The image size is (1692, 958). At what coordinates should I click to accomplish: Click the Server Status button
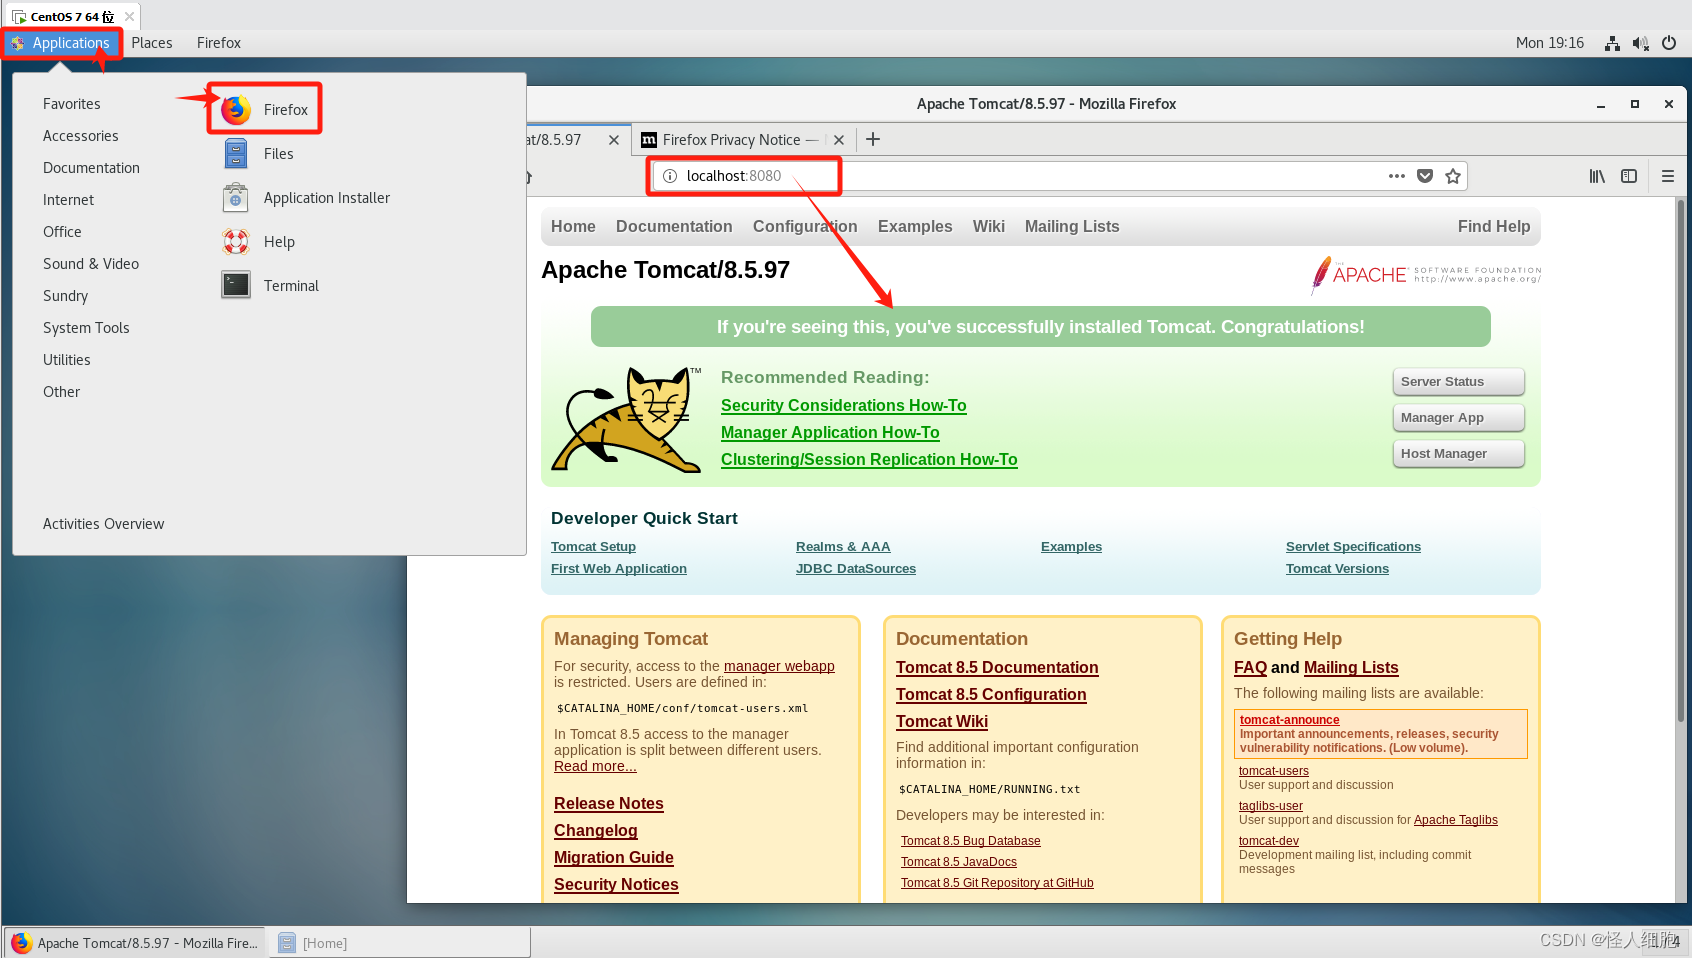(x=1458, y=382)
